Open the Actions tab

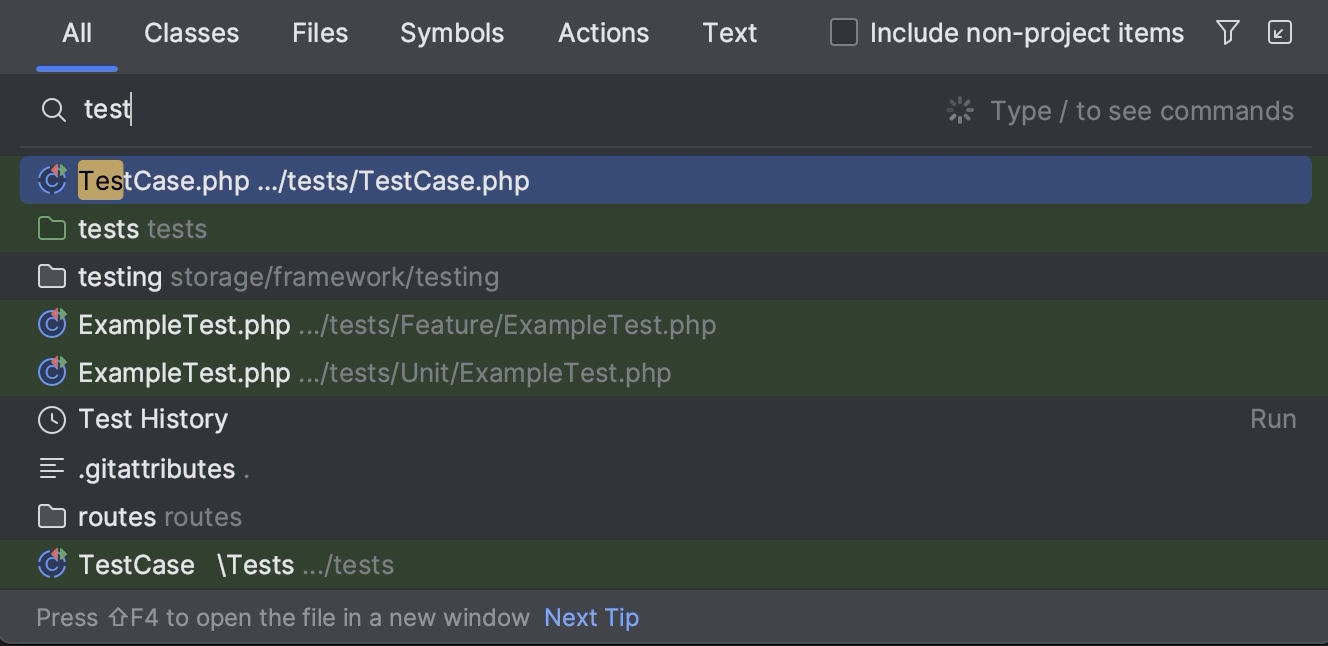603,32
